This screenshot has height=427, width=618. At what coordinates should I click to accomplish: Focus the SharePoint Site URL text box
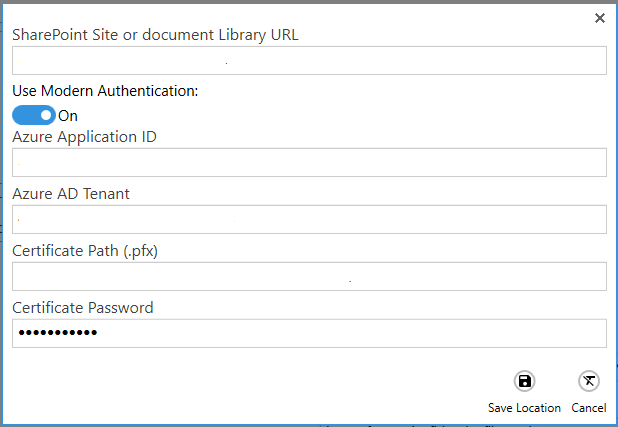click(309, 60)
